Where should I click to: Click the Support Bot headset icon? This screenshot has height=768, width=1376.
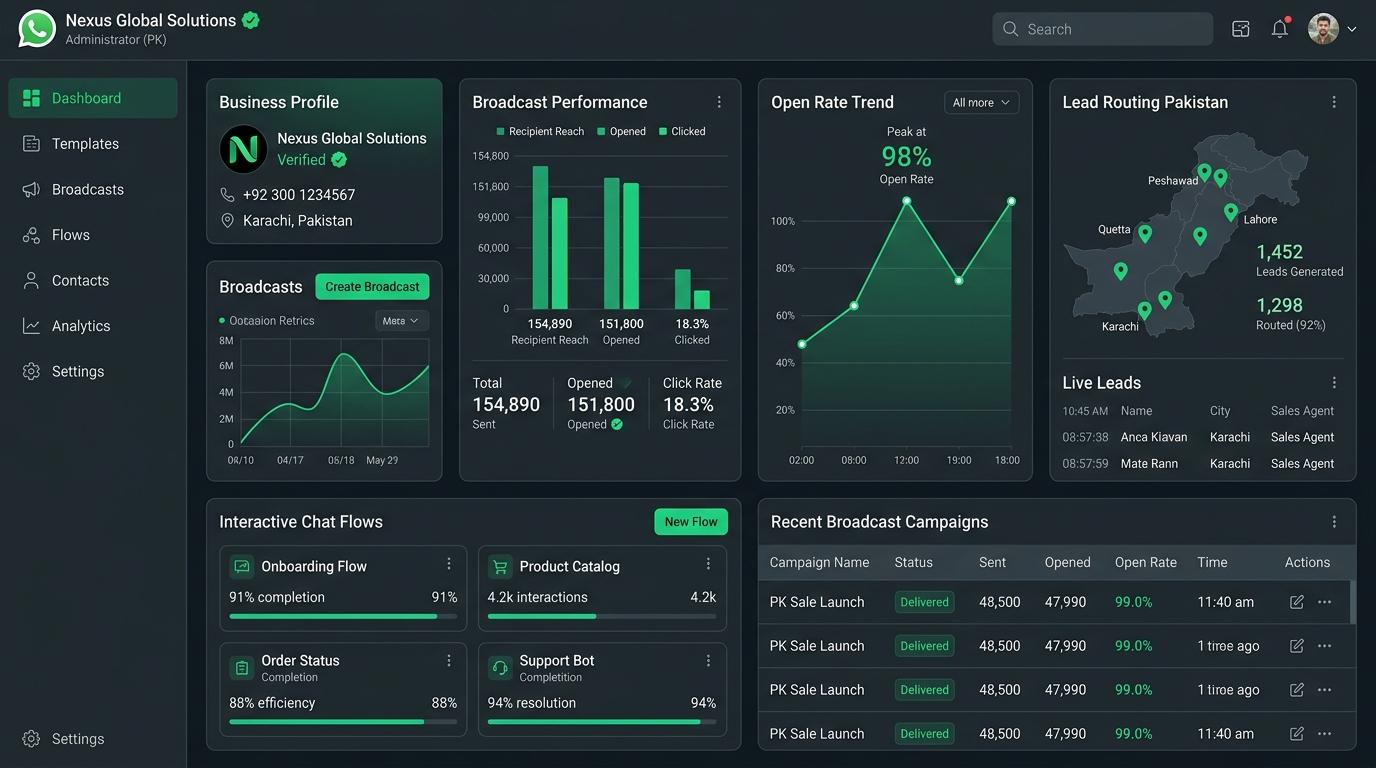500,667
